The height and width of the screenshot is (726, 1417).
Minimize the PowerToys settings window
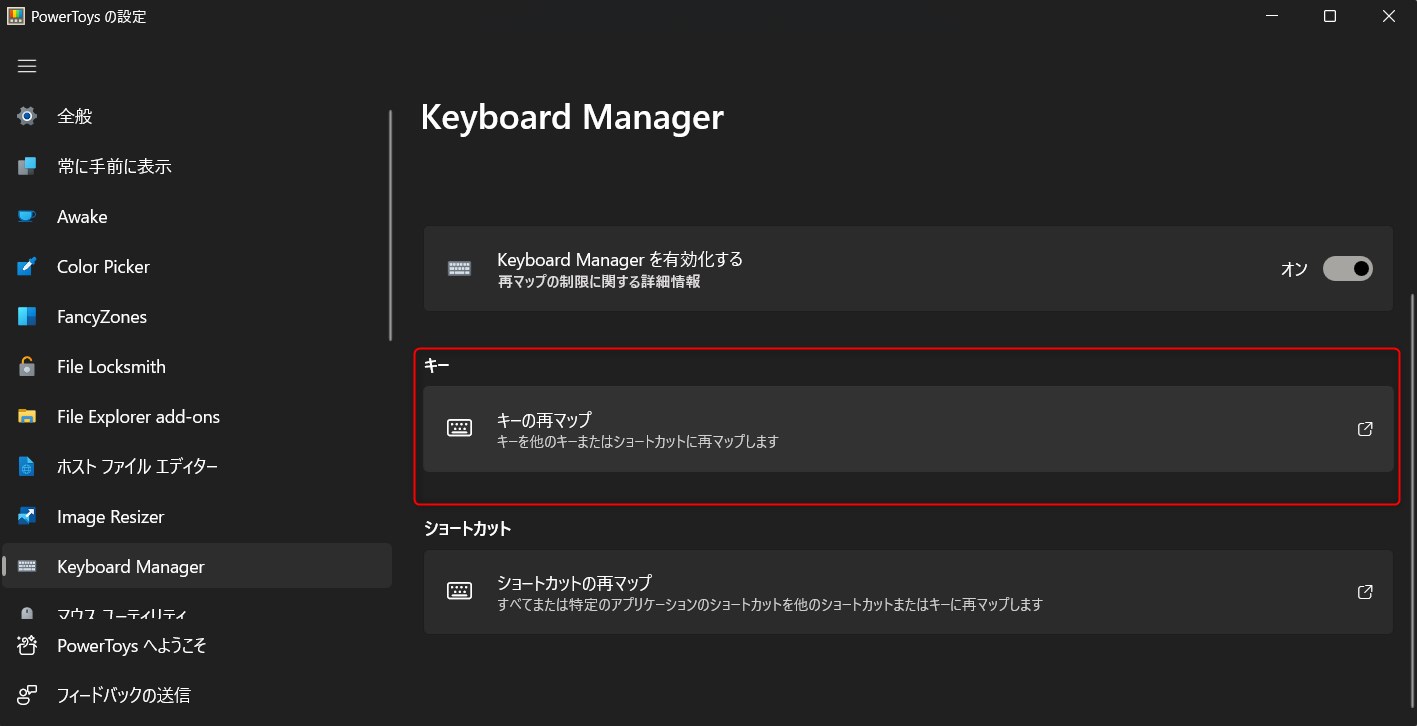1271,16
